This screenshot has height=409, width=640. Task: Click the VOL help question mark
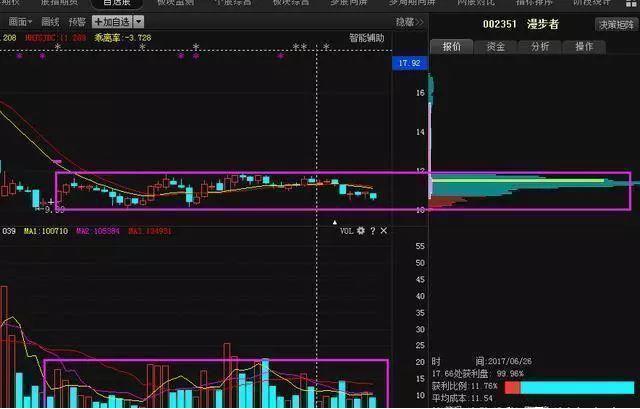(372, 230)
